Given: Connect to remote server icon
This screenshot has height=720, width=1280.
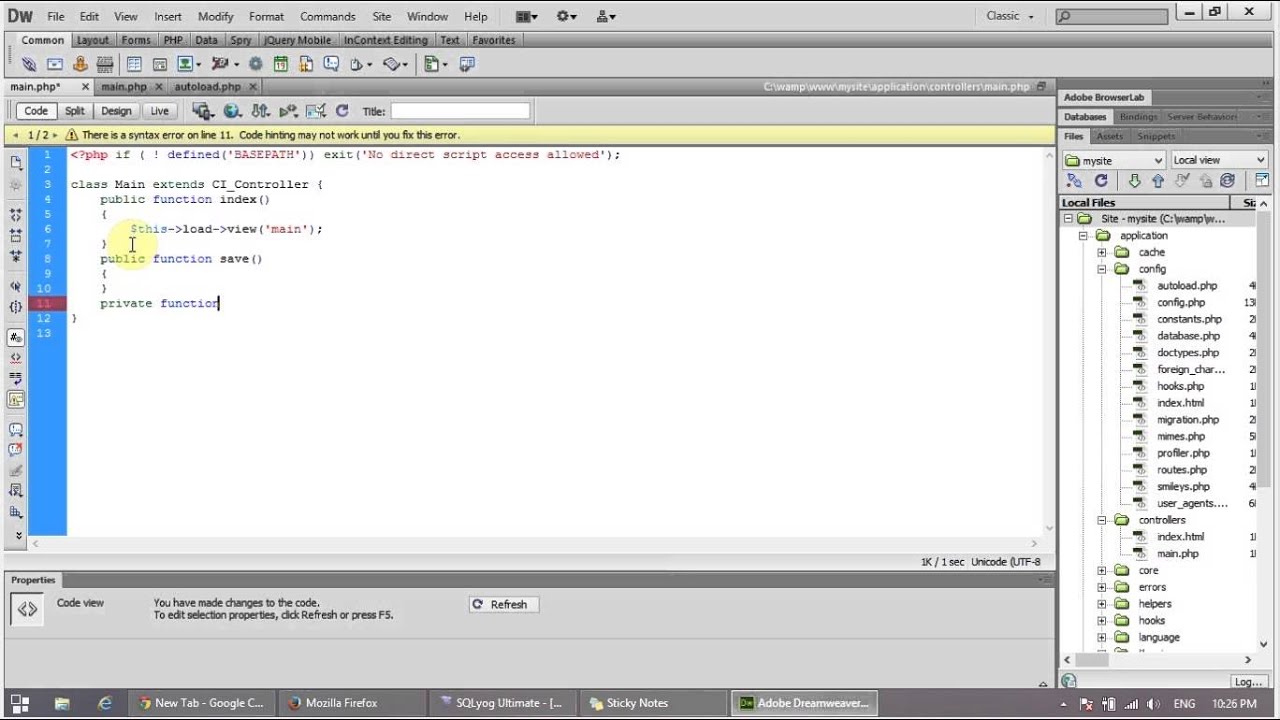Looking at the screenshot, I should [1074, 181].
